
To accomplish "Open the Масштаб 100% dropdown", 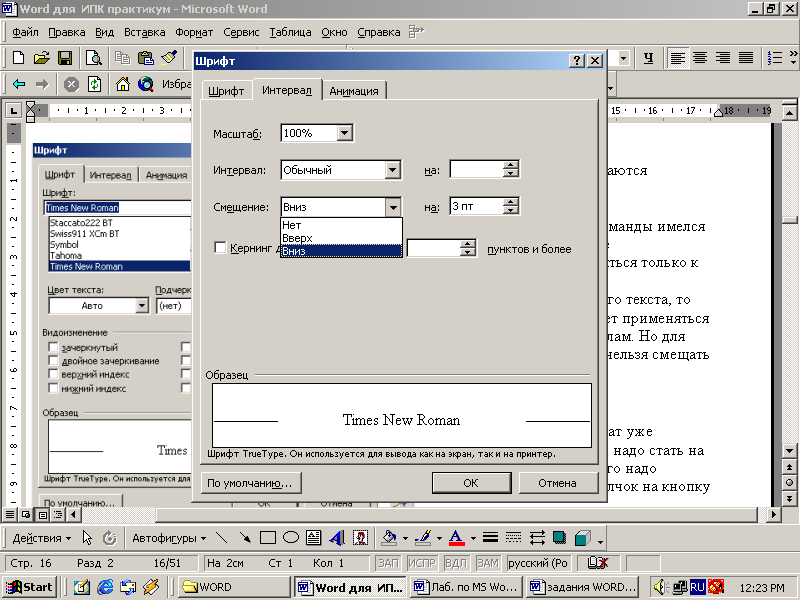I will tap(344, 133).
